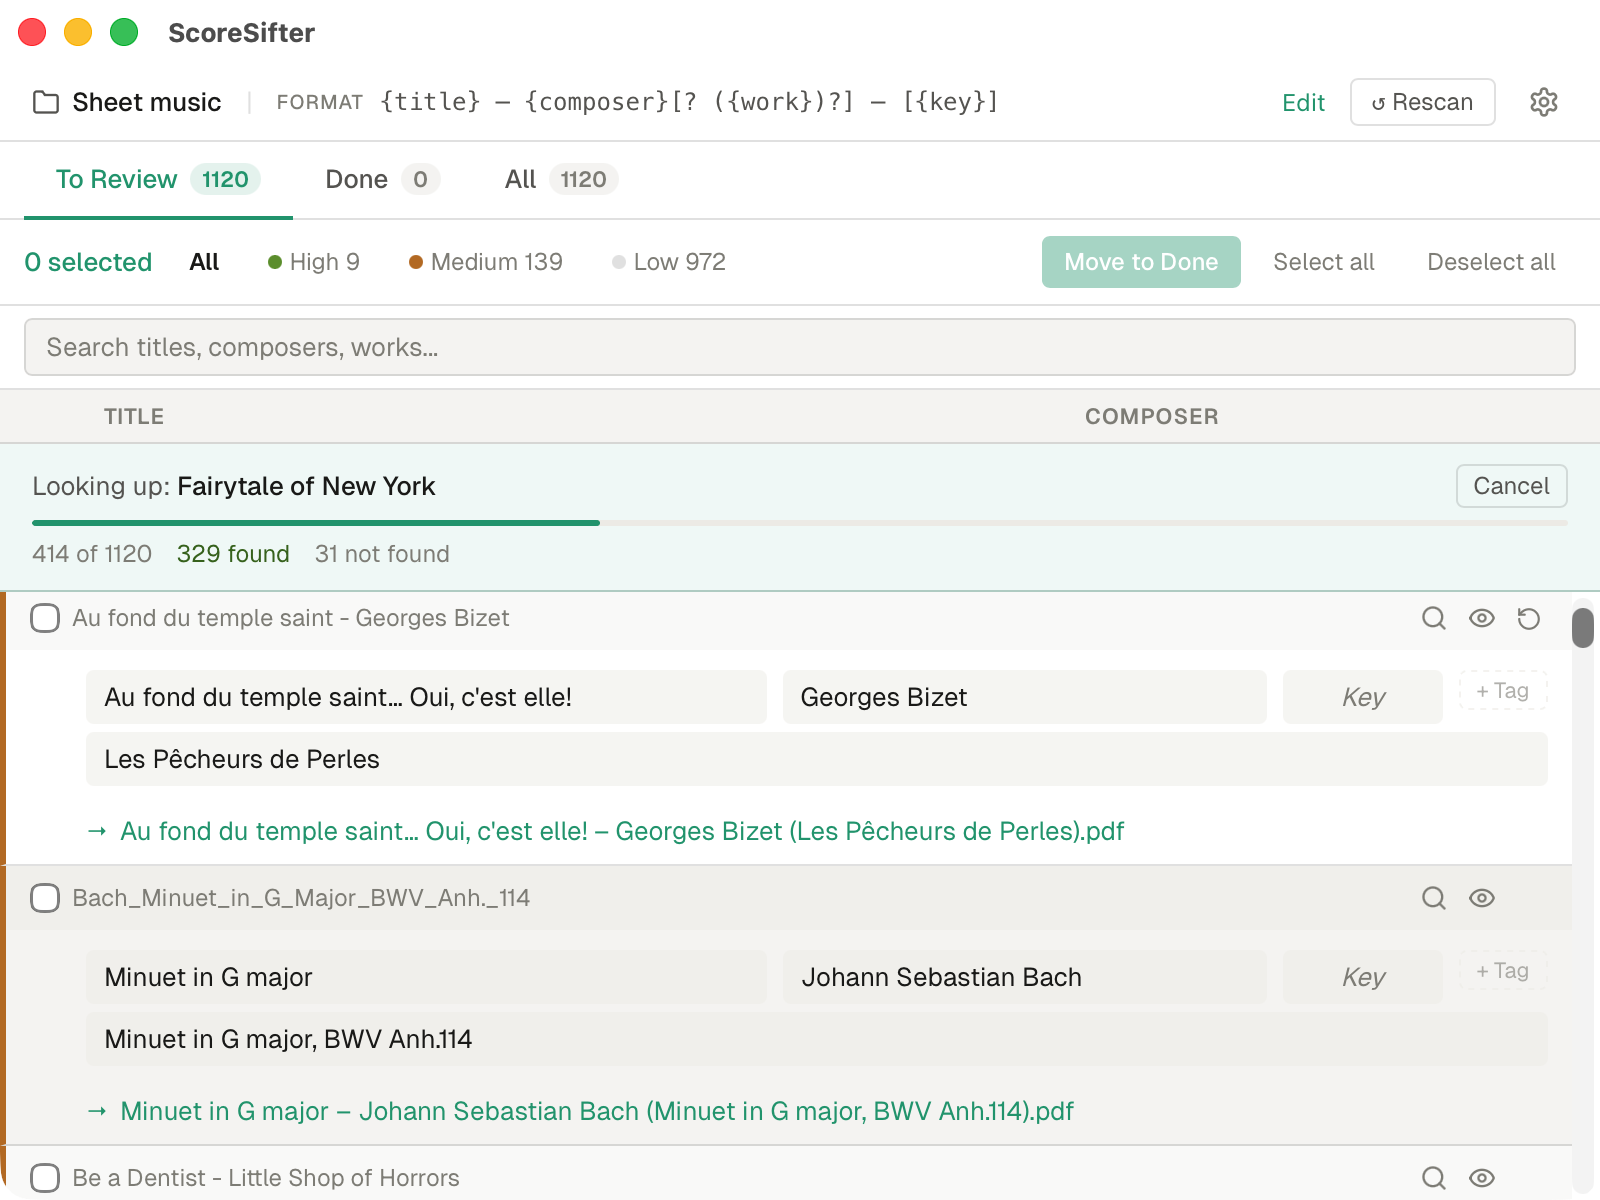Lookup metadata for the Bach Minuet entry
Image resolution: width=1600 pixels, height=1200 pixels.
pos(1433,898)
